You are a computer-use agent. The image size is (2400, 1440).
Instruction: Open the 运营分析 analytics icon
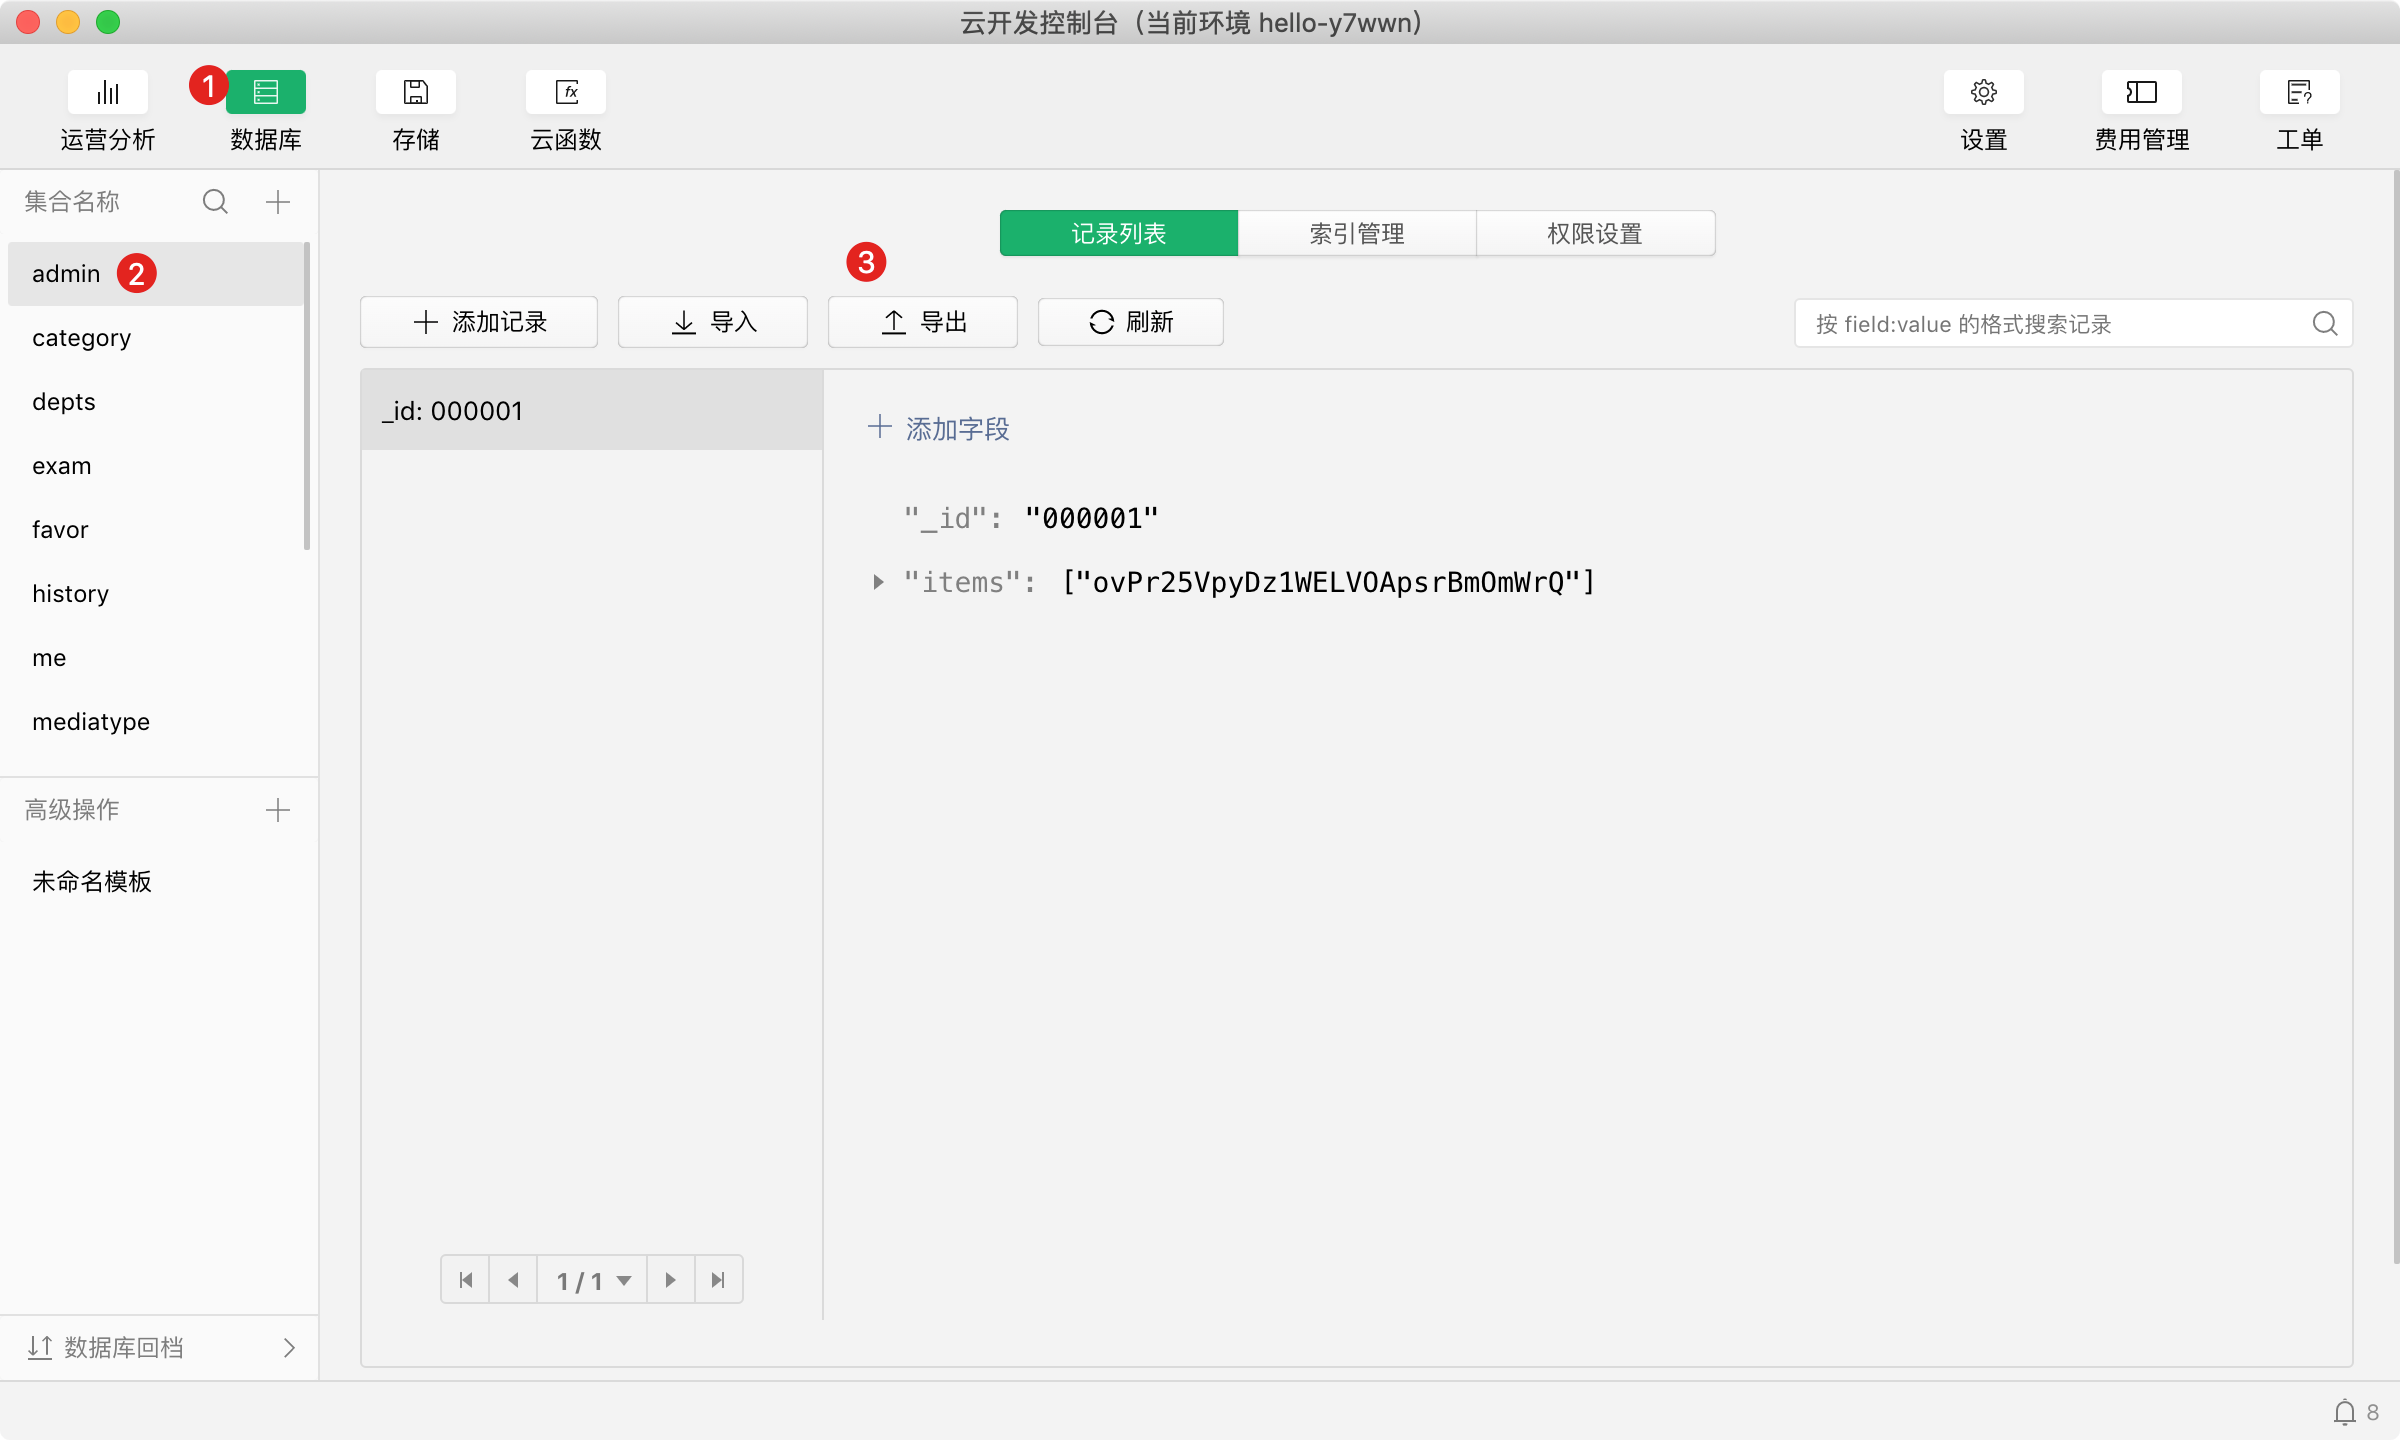[x=107, y=93]
